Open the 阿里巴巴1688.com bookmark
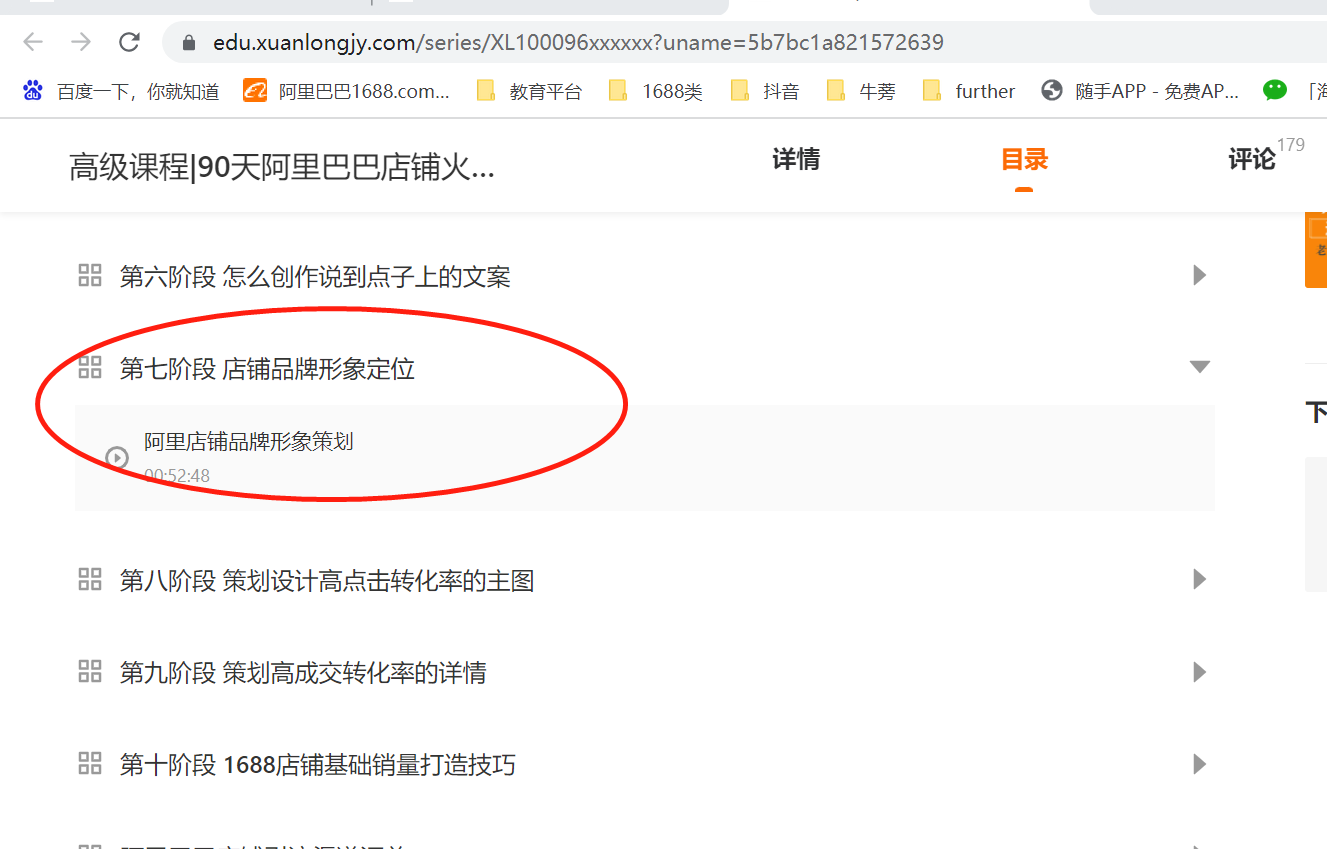Screen dimensions: 1327x849 tap(346, 91)
